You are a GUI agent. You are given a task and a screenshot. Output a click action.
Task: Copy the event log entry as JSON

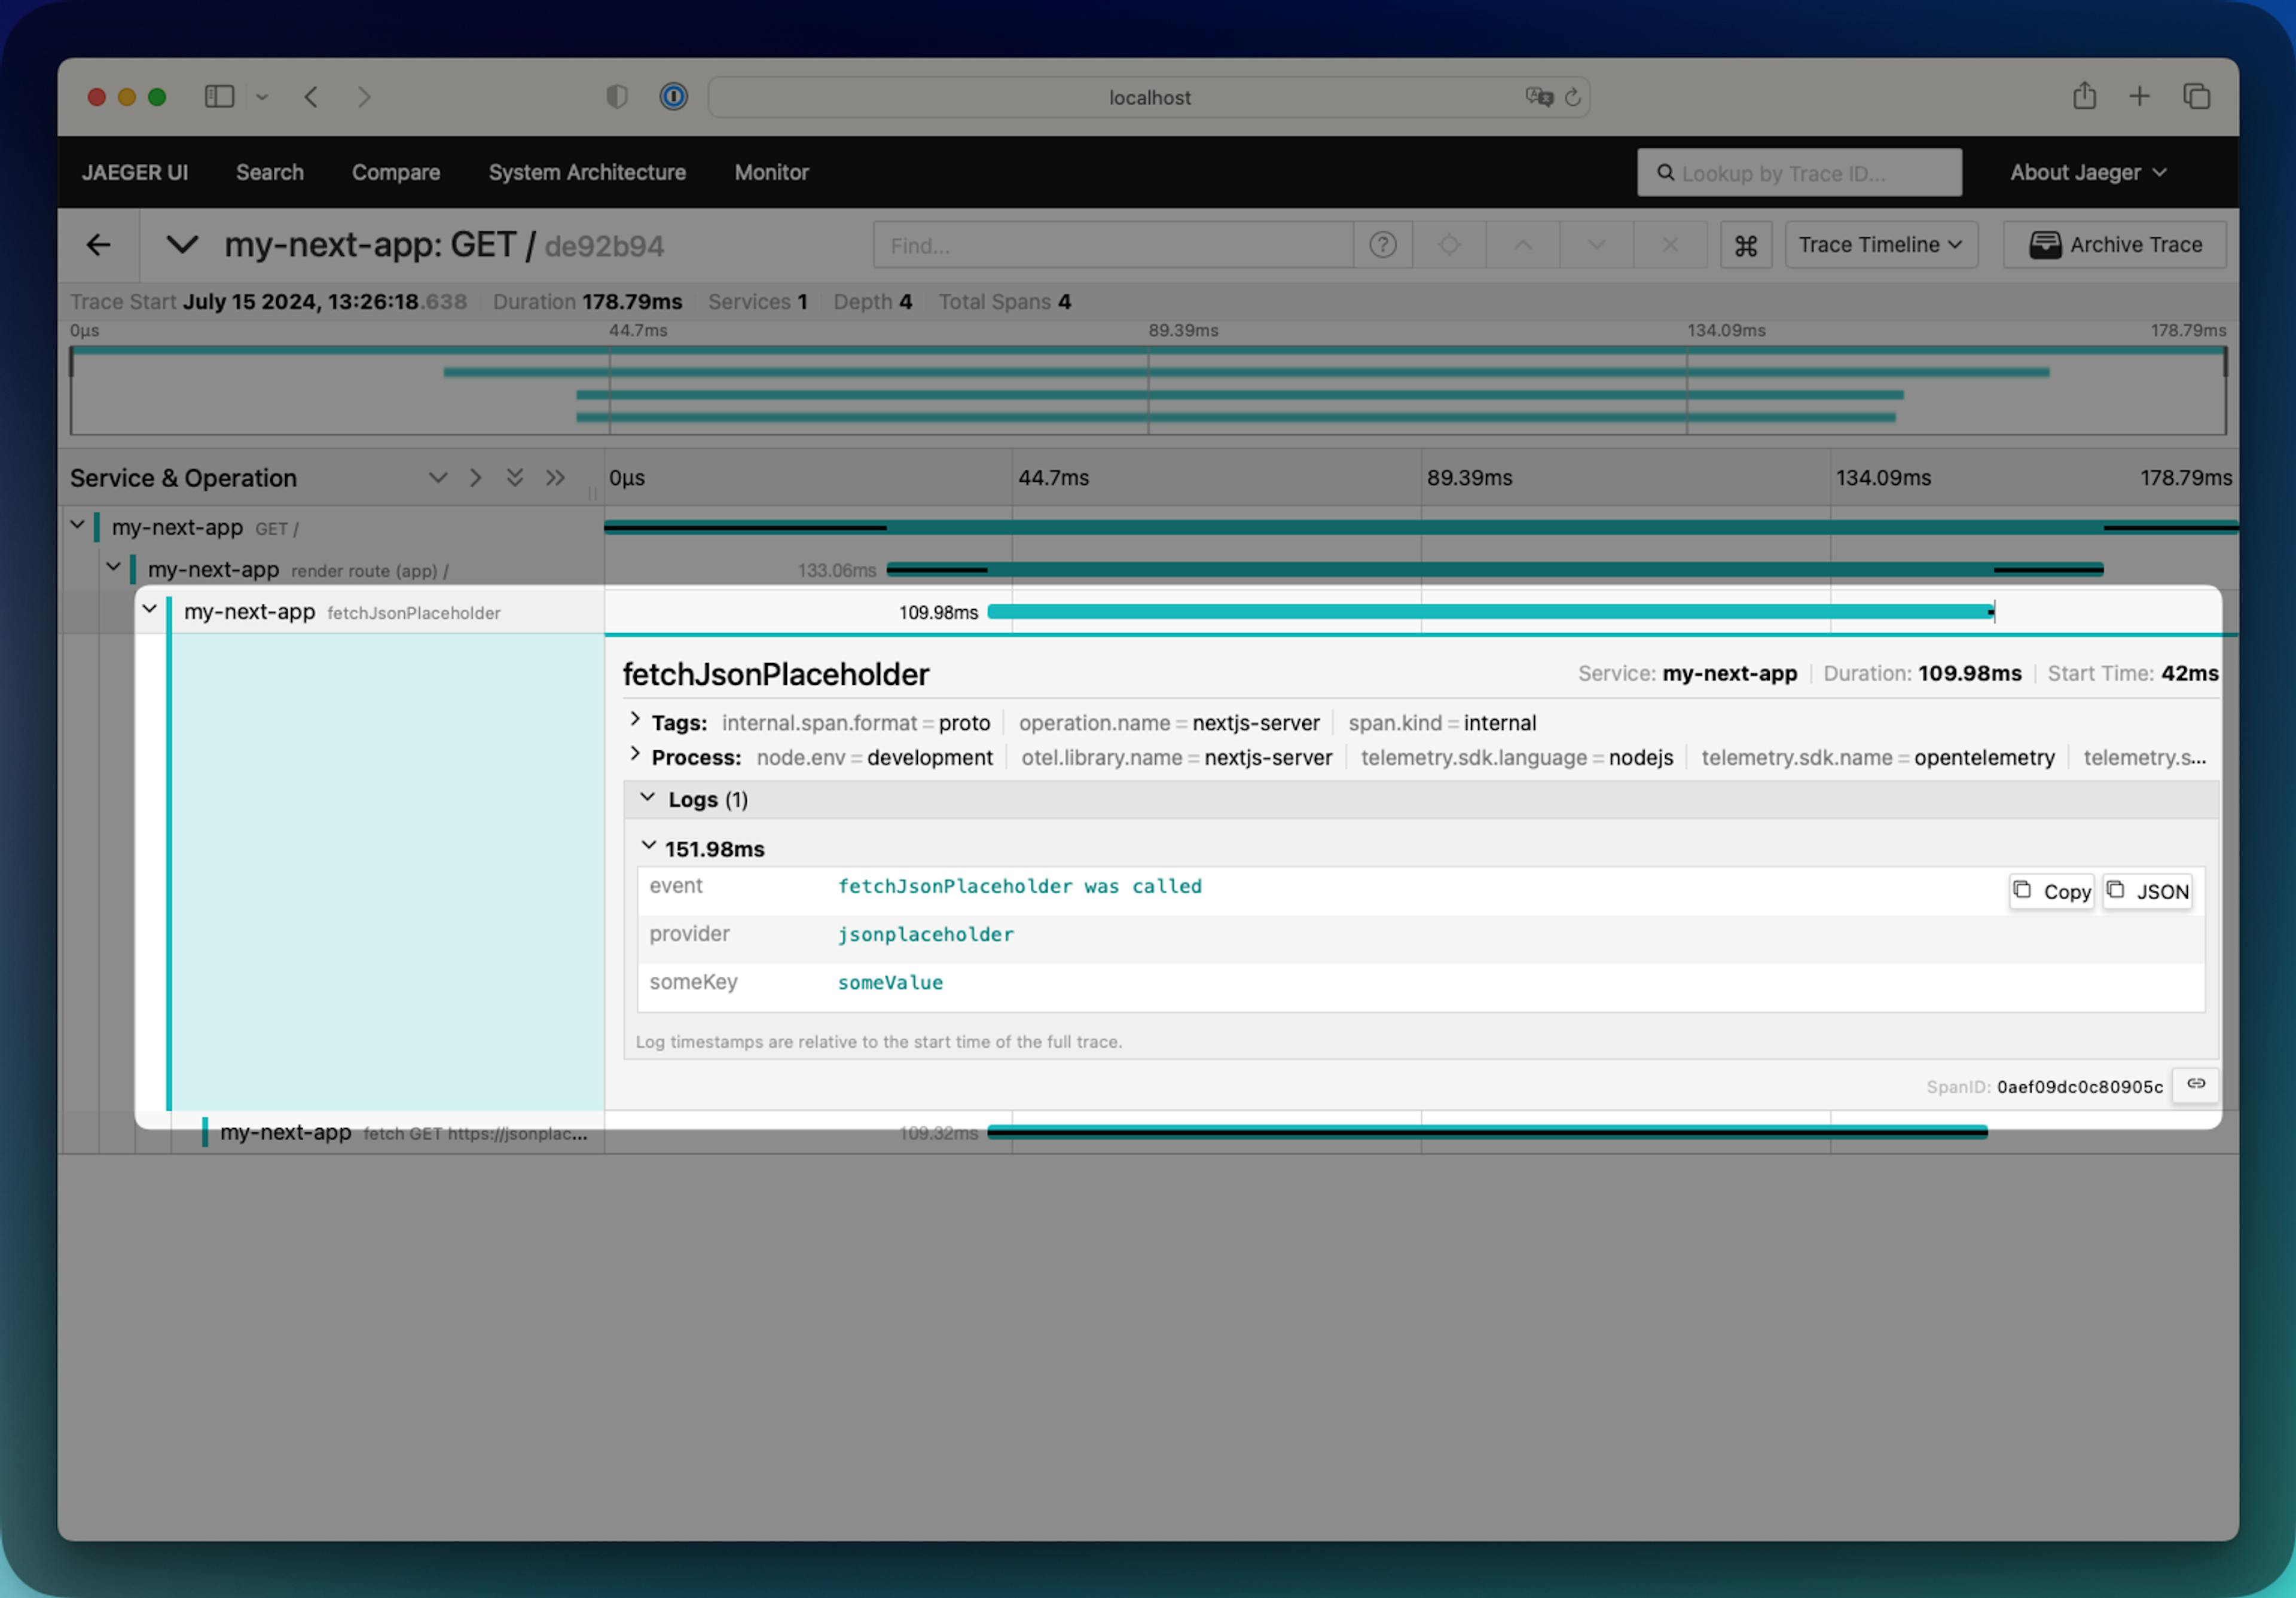[2148, 891]
